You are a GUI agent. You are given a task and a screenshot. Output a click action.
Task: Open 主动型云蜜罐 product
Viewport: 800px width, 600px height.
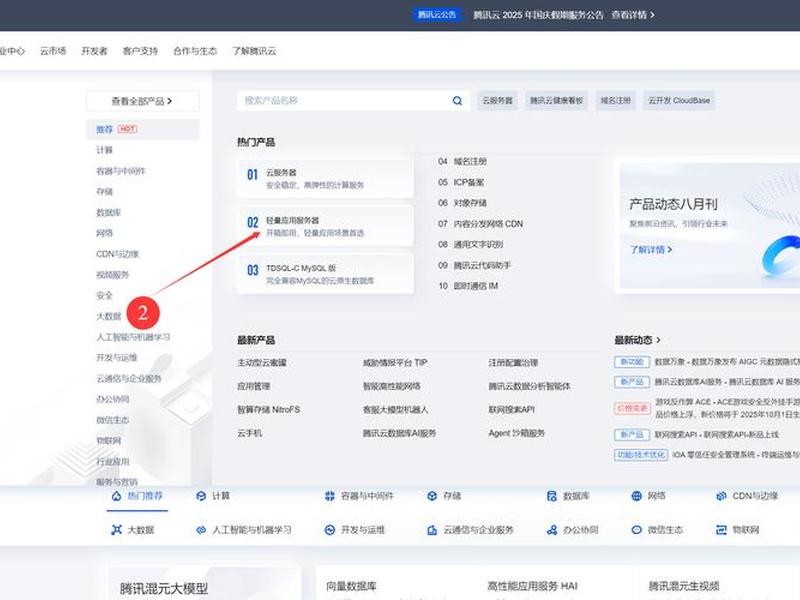262,363
